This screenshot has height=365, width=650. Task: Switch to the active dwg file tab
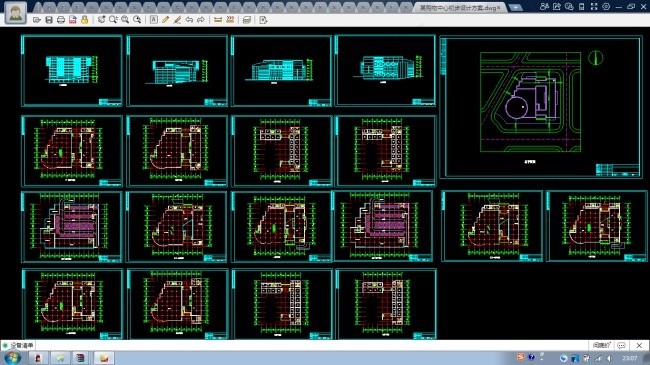point(459,7)
